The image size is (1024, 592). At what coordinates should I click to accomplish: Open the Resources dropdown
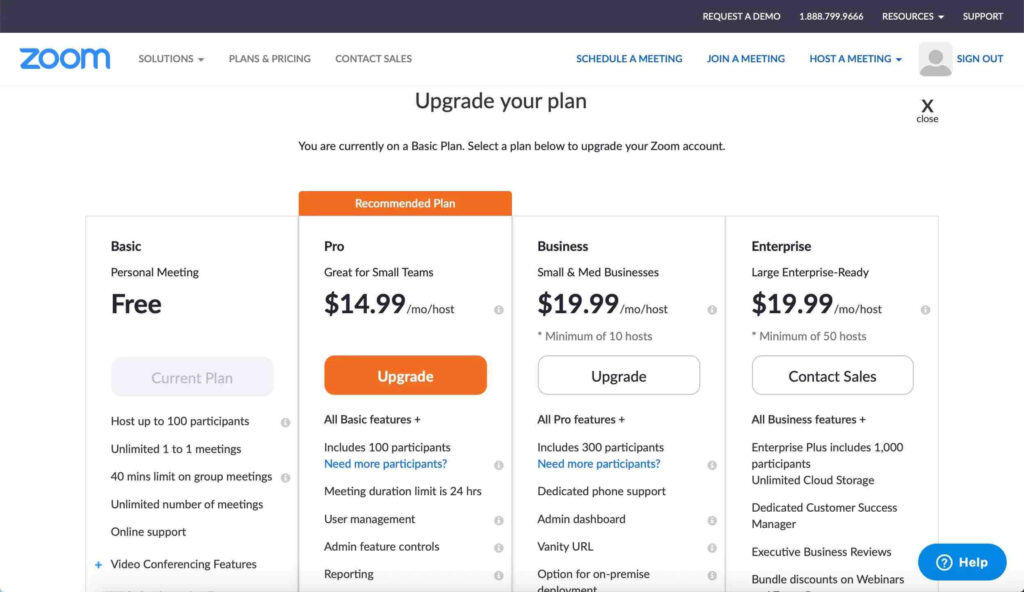coord(911,16)
